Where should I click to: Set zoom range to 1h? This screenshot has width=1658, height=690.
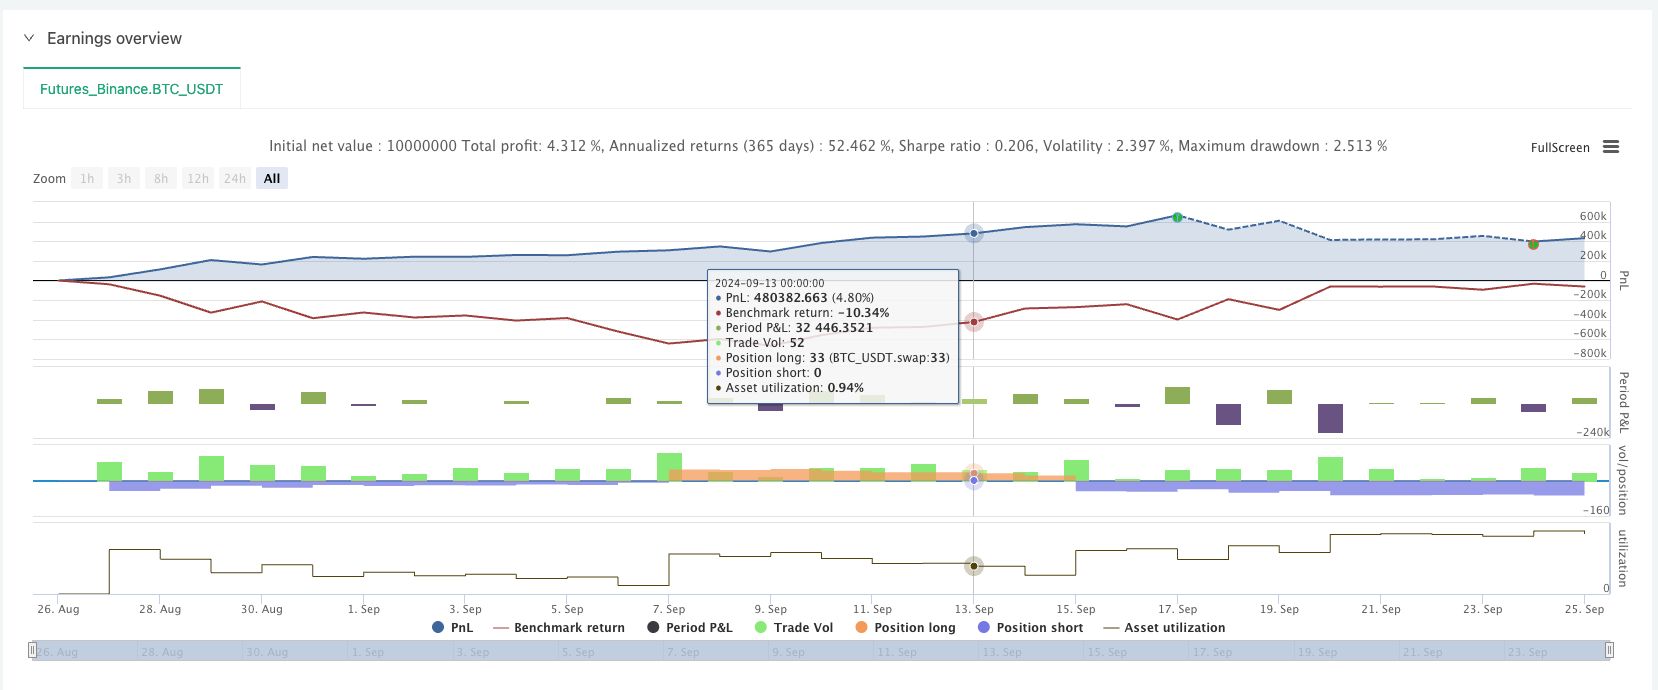click(87, 178)
